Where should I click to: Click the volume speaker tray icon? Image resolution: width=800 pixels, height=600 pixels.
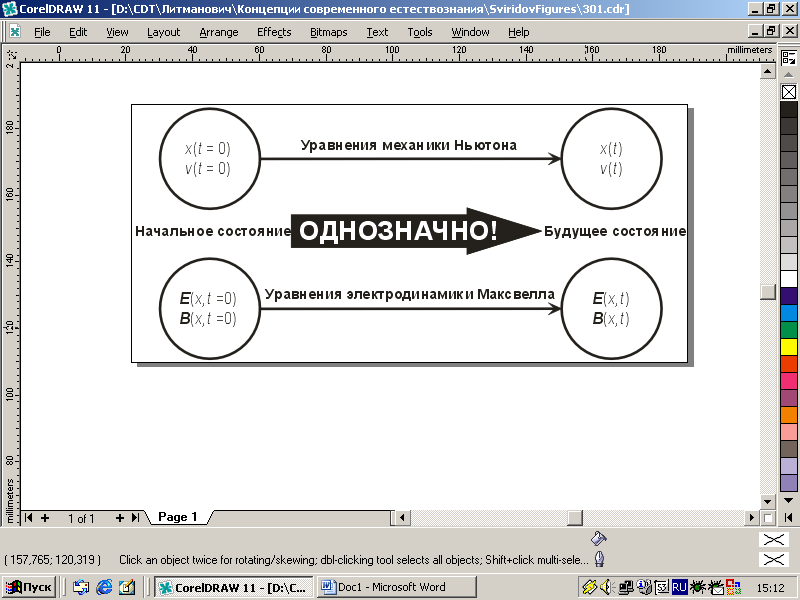(x=607, y=587)
